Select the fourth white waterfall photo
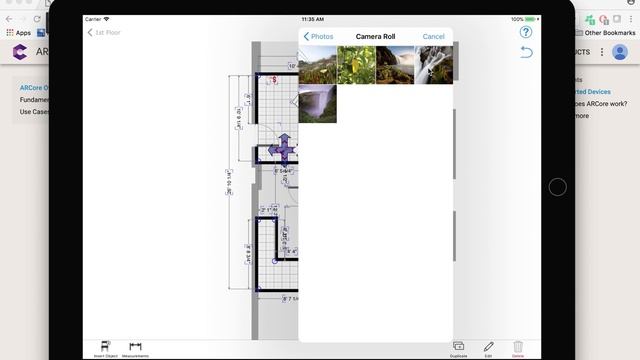This screenshot has width=640, height=360. (433, 65)
